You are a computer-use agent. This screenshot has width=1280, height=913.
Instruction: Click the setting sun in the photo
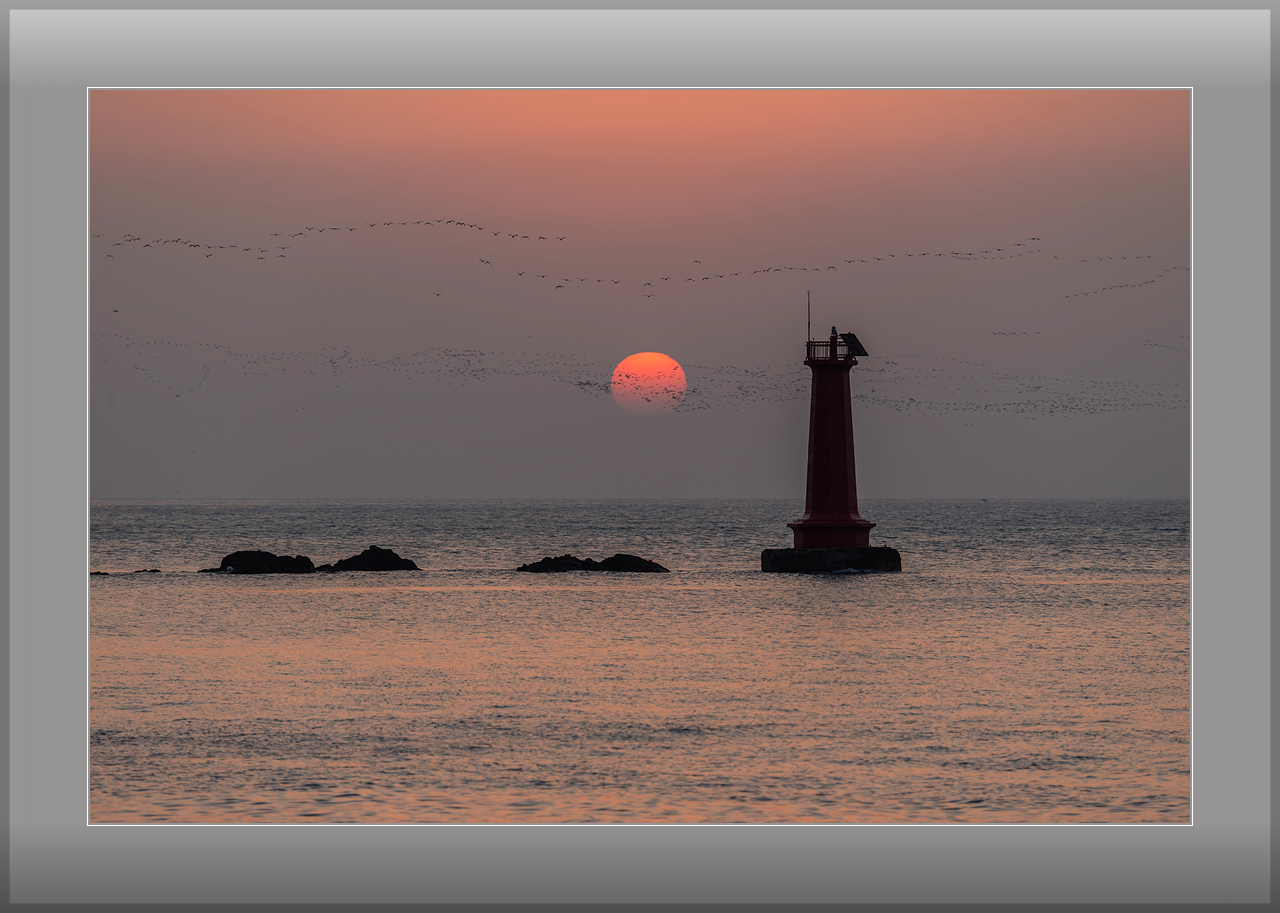point(649,383)
